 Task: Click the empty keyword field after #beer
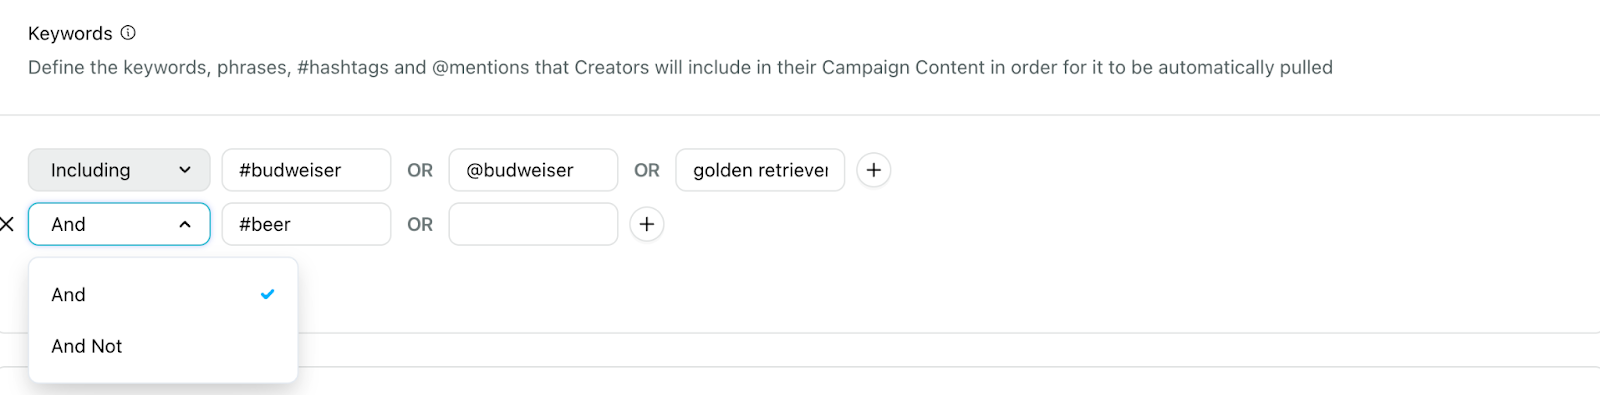pos(533,224)
